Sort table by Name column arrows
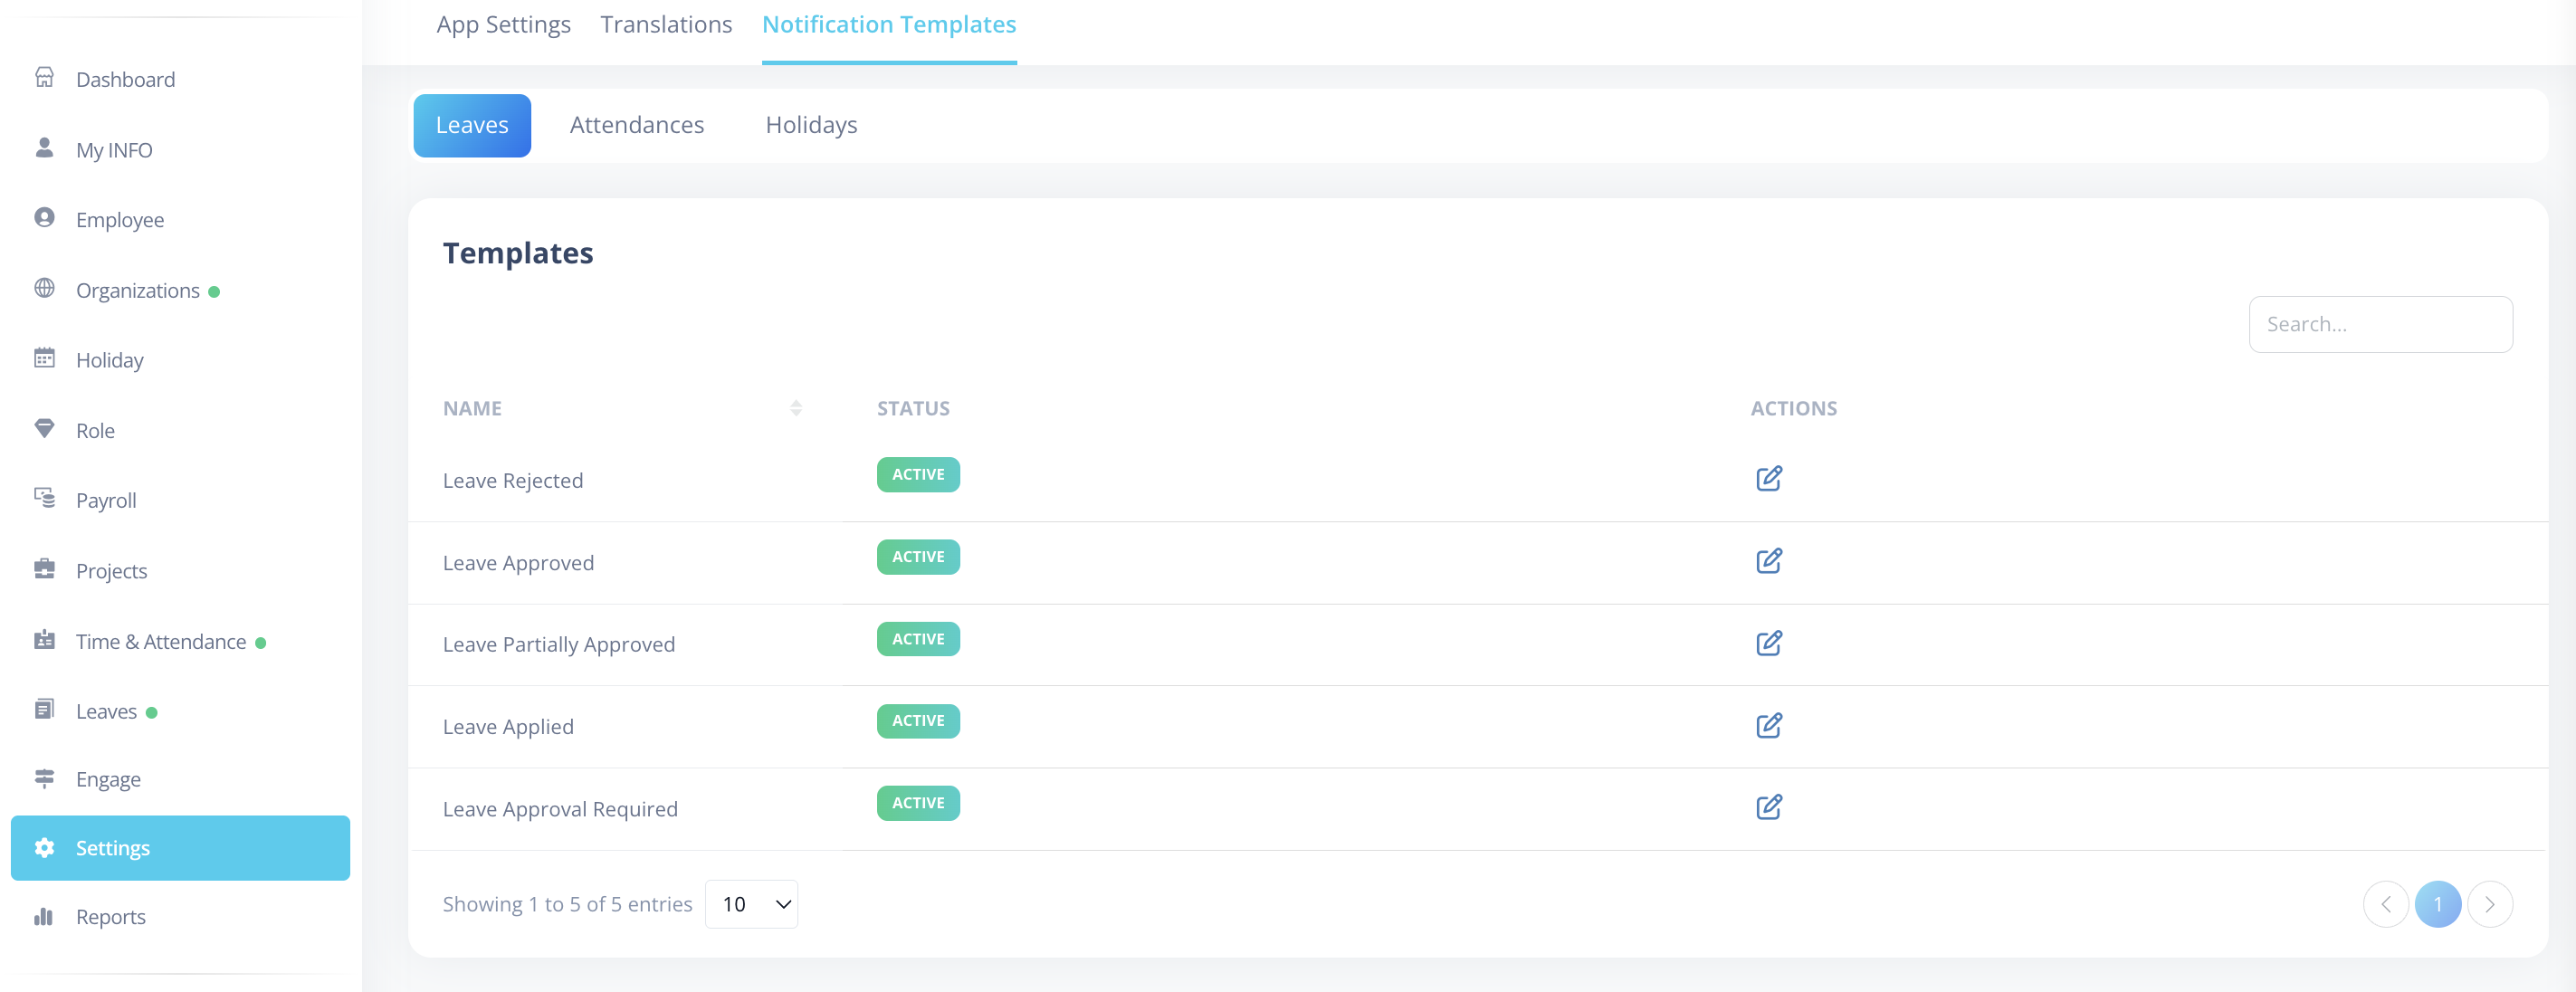The height and width of the screenshot is (992, 2576). 796,408
